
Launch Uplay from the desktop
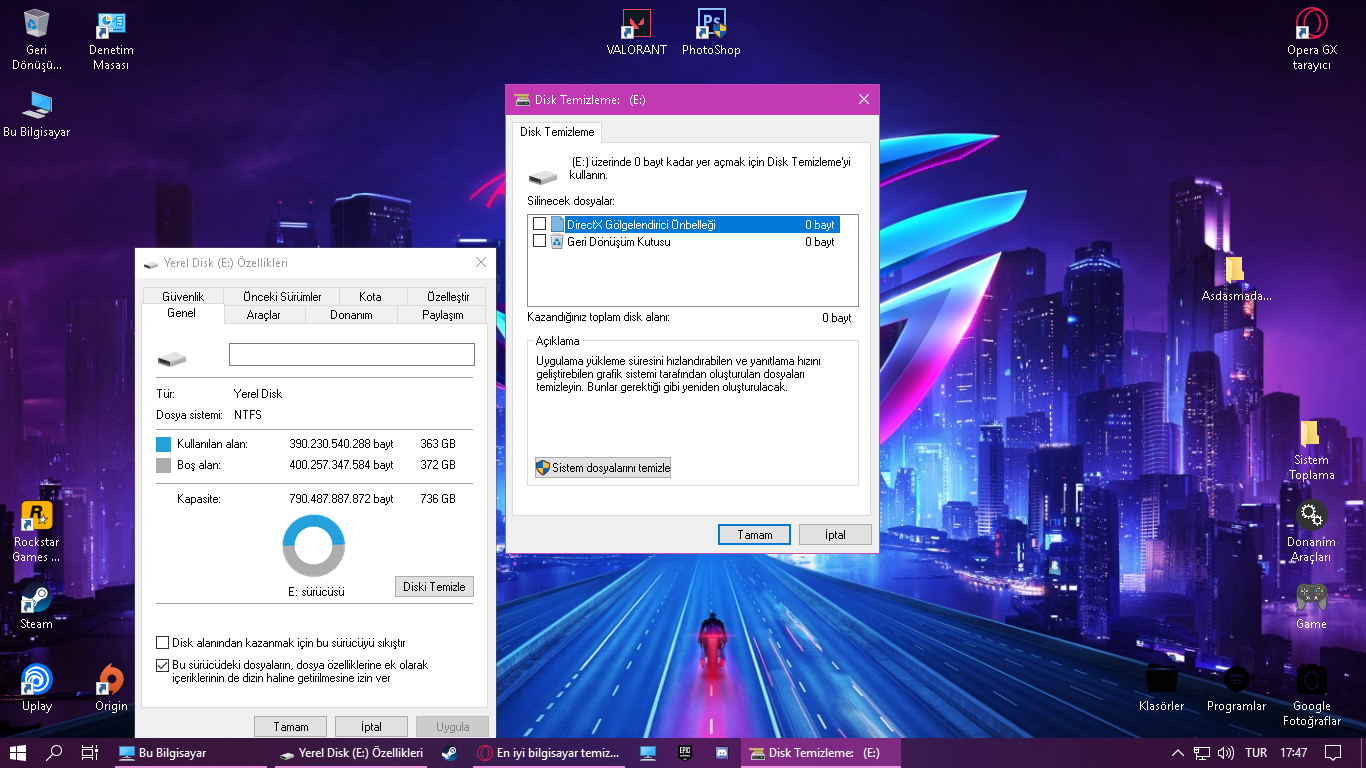tap(37, 688)
